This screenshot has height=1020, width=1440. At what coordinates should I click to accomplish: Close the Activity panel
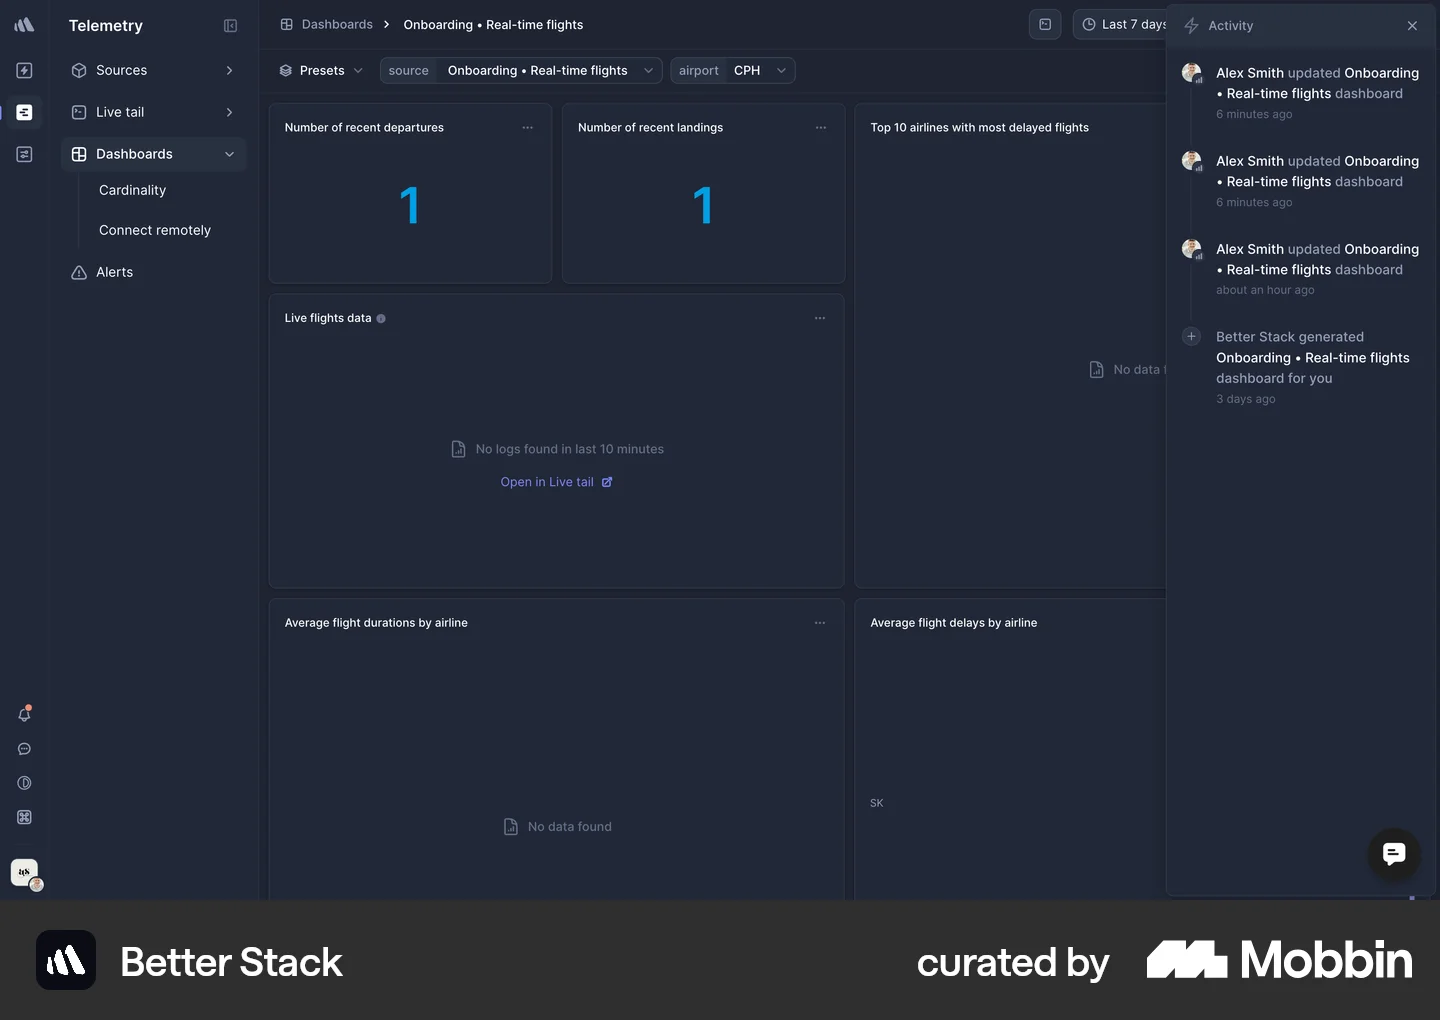(x=1412, y=26)
